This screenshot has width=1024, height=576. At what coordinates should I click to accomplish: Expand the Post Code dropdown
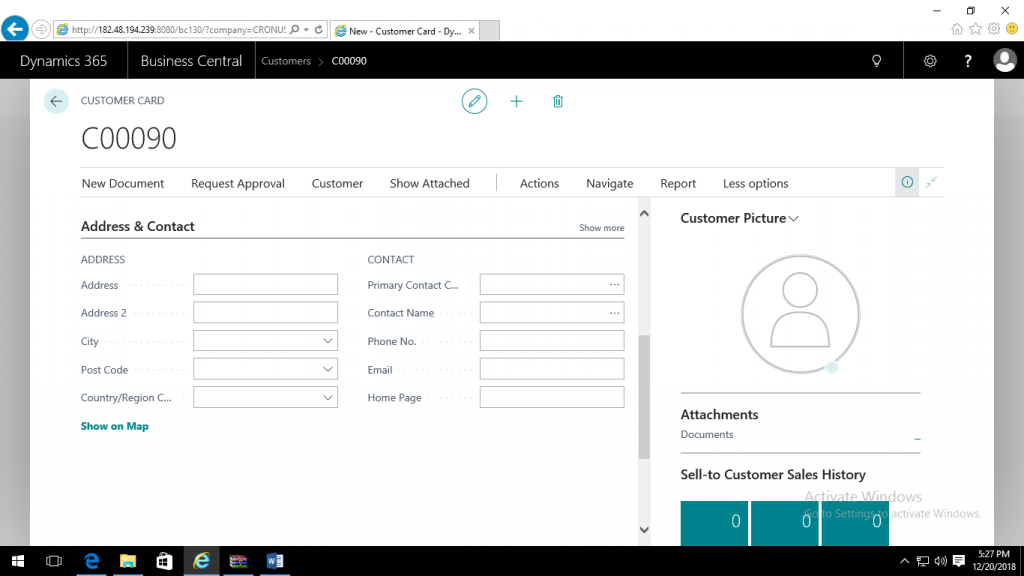point(327,369)
